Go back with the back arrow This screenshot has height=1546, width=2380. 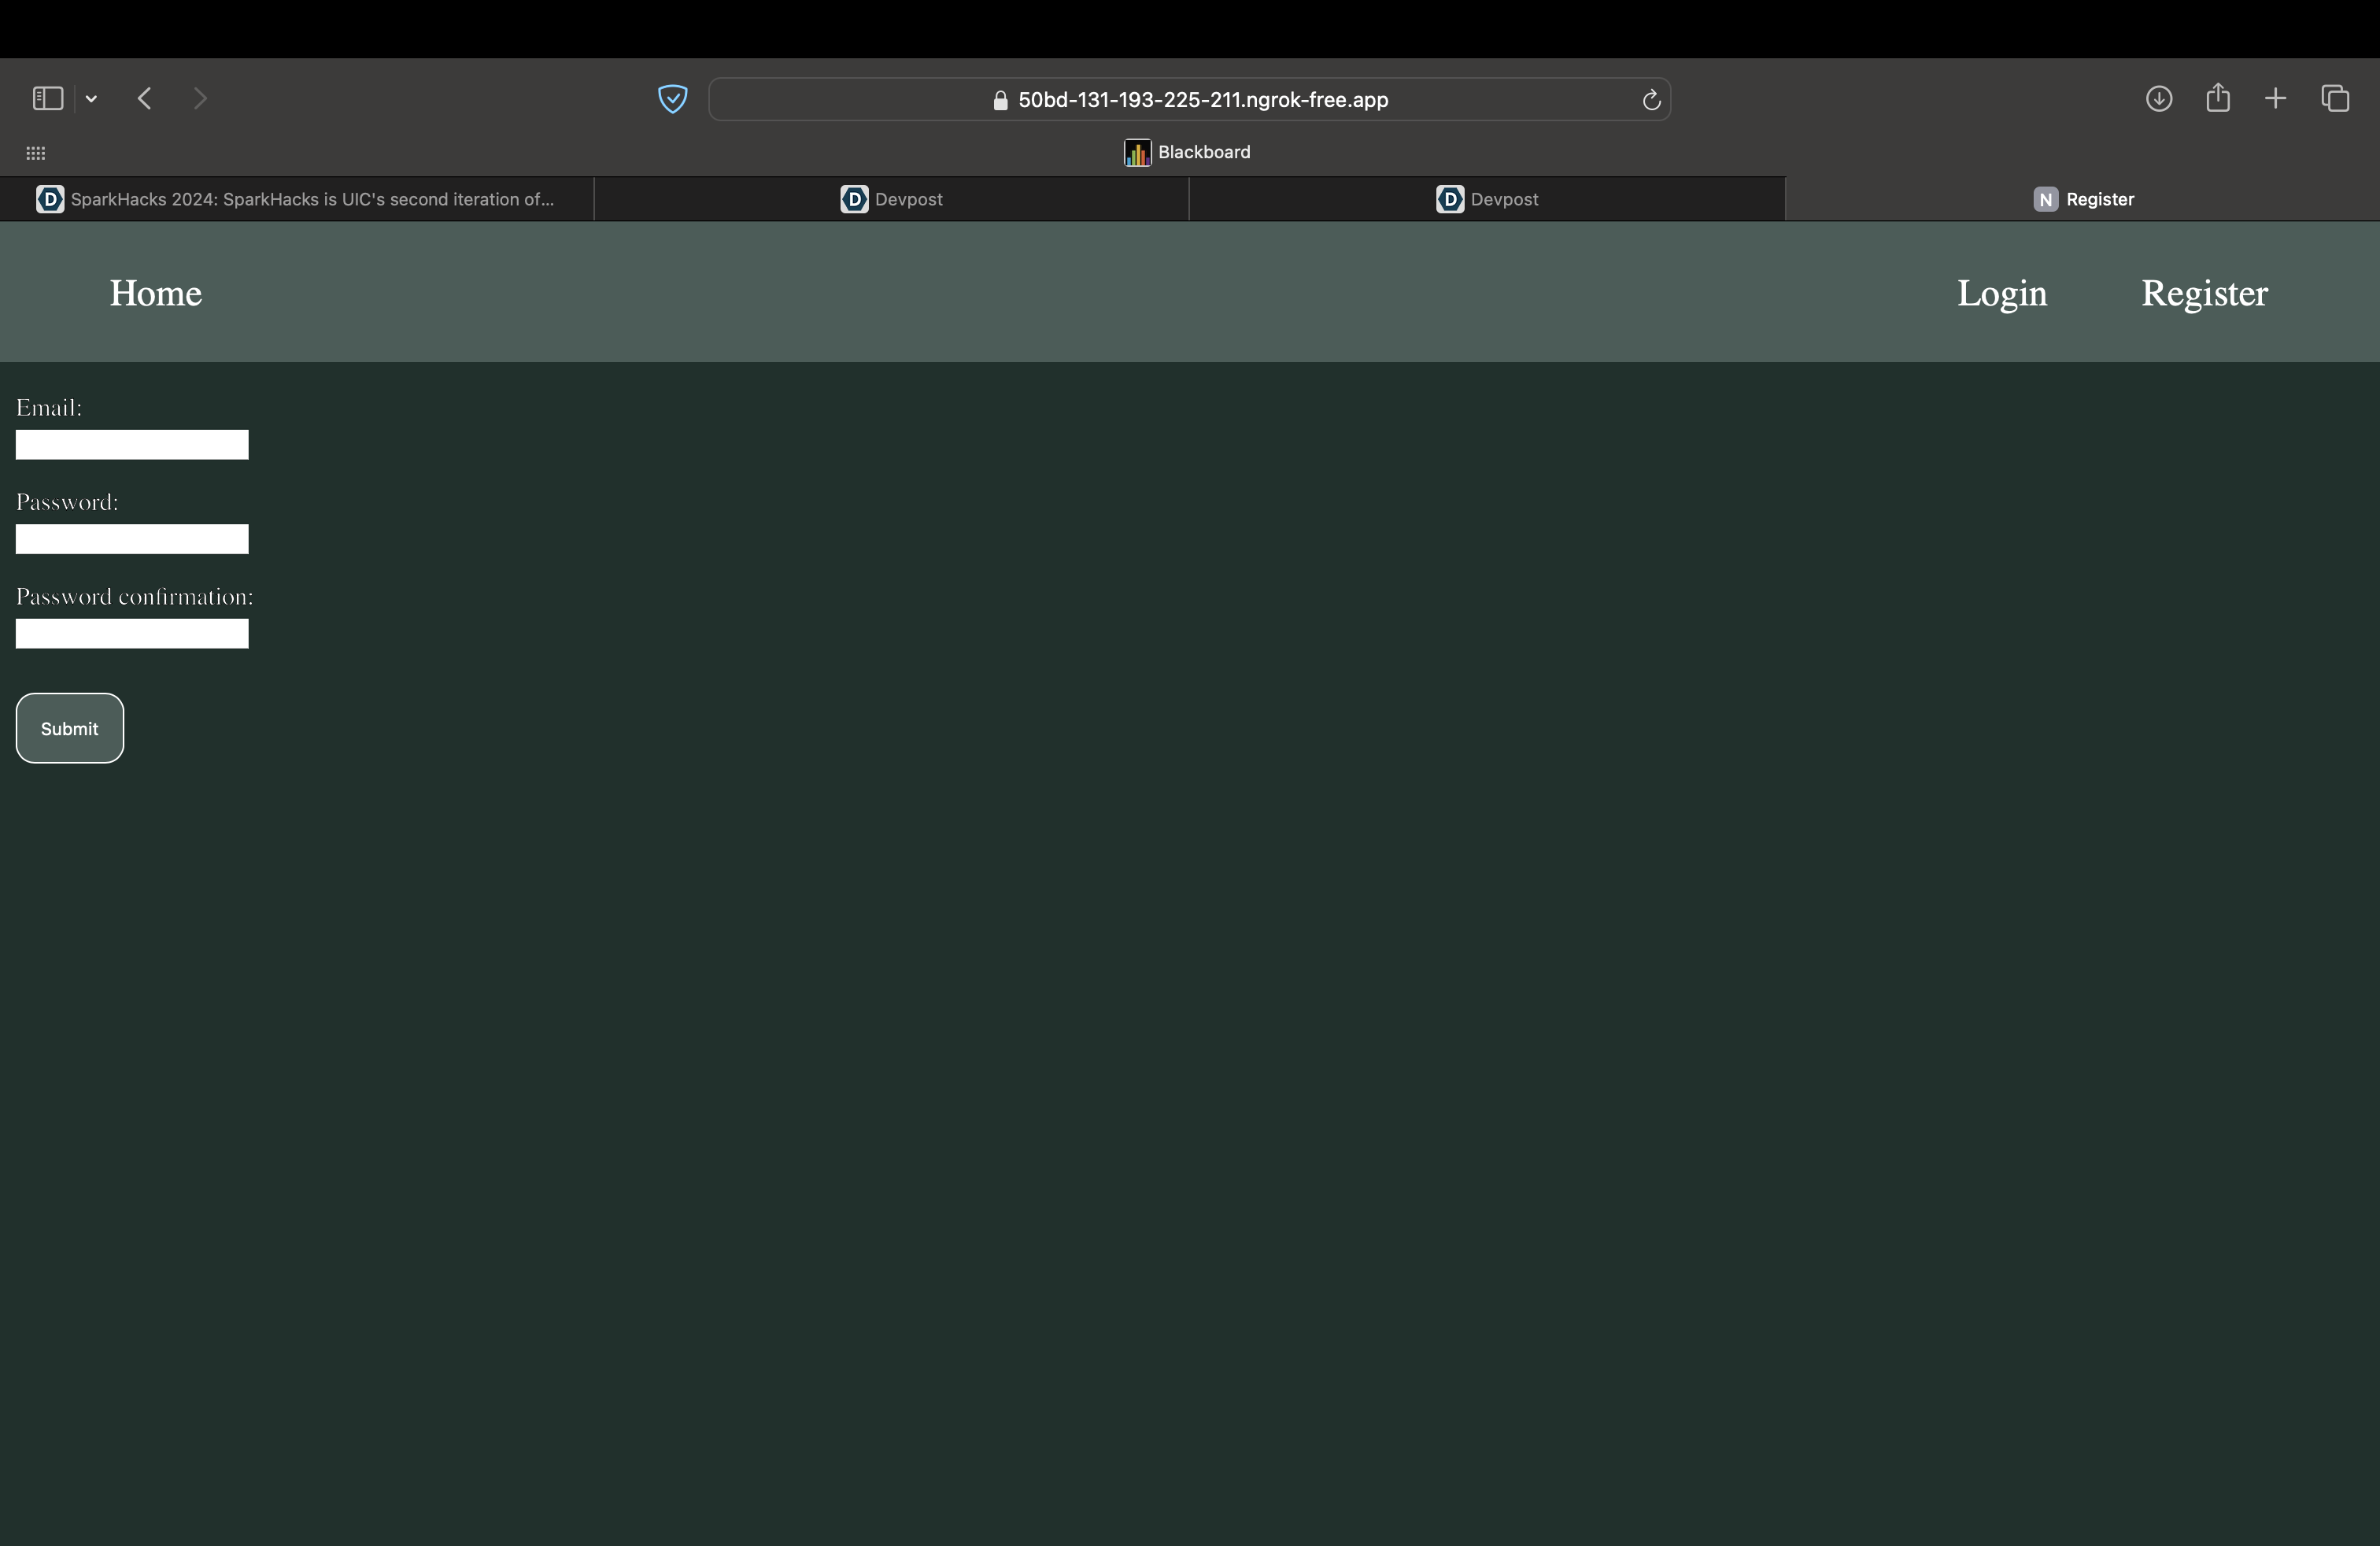click(x=145, y=98)
